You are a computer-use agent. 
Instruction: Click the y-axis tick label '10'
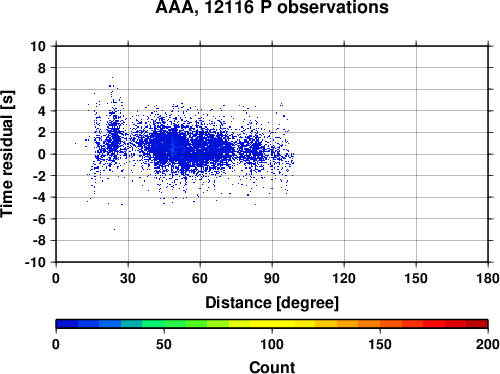(x=38, y=46)
